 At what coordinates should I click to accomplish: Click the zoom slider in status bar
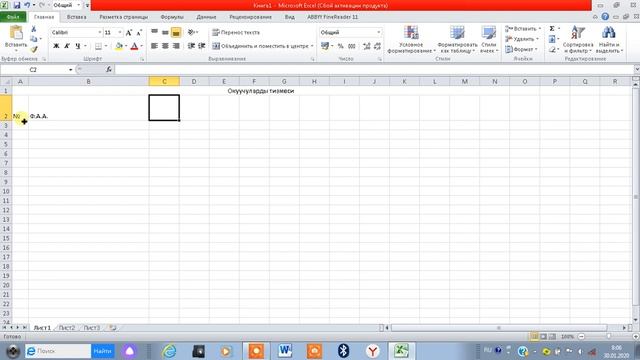608,337
